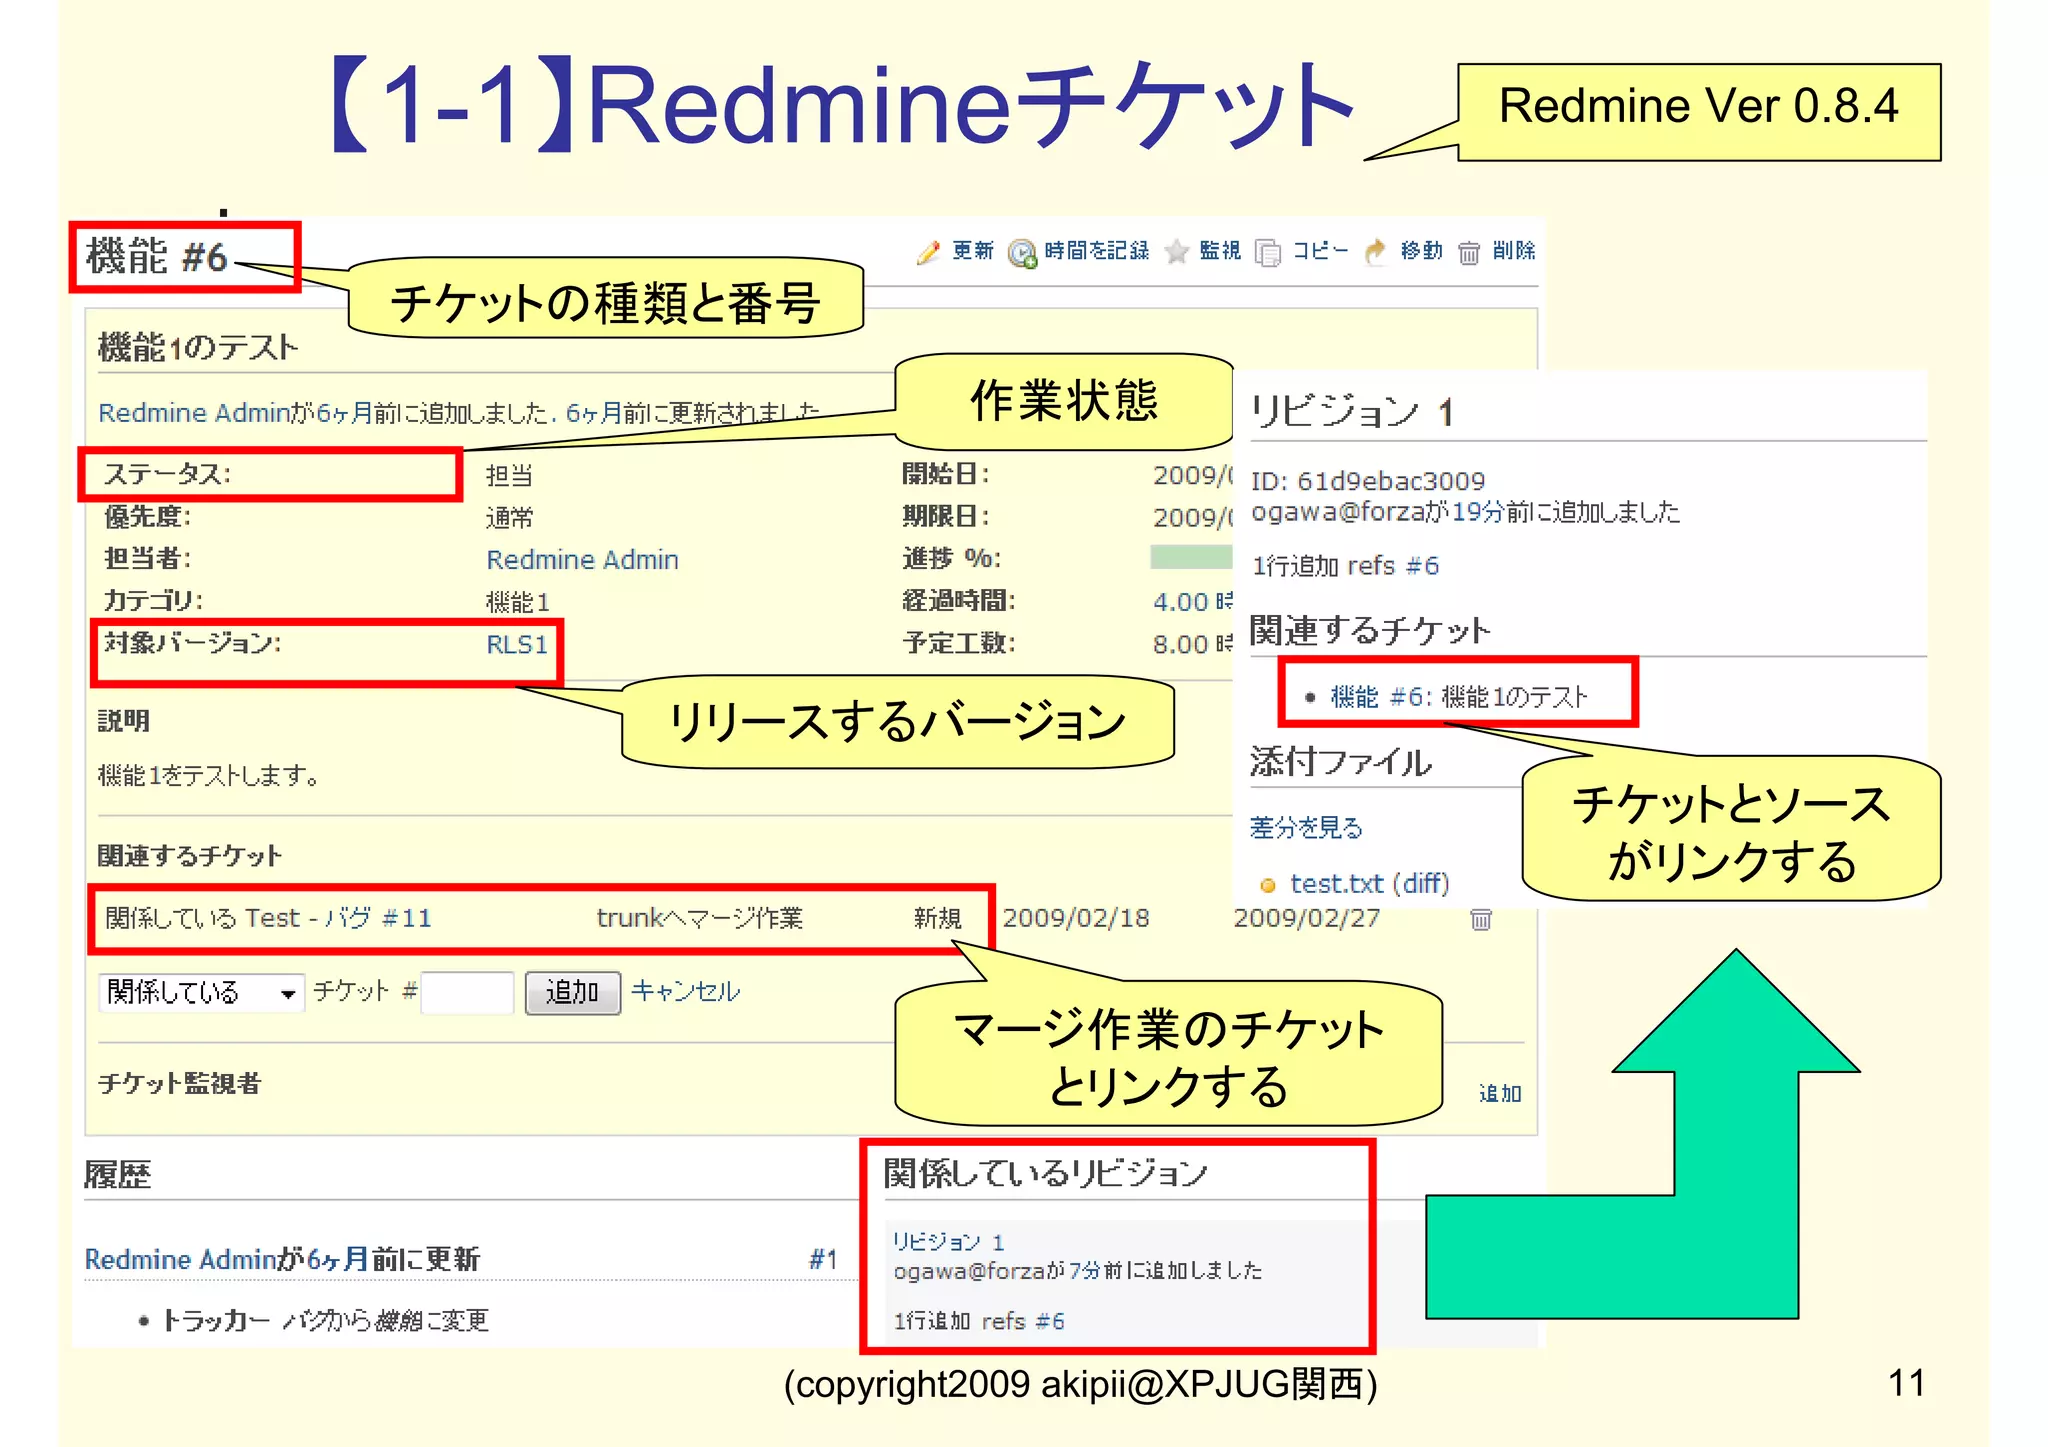Click the #6 link in revision comment

1422,566
